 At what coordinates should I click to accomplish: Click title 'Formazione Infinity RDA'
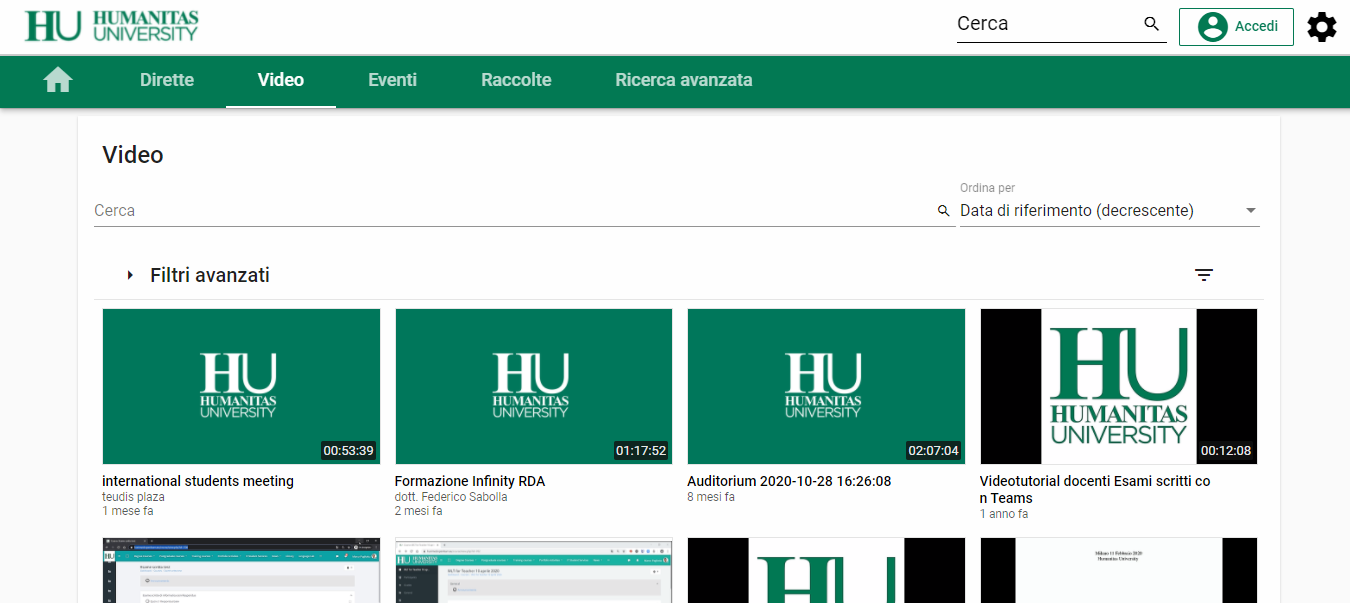470,481
